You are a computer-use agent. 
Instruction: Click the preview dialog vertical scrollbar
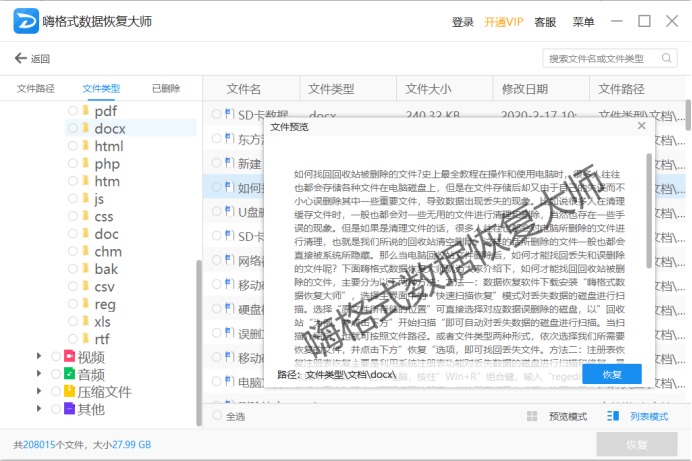pos(648,210)
